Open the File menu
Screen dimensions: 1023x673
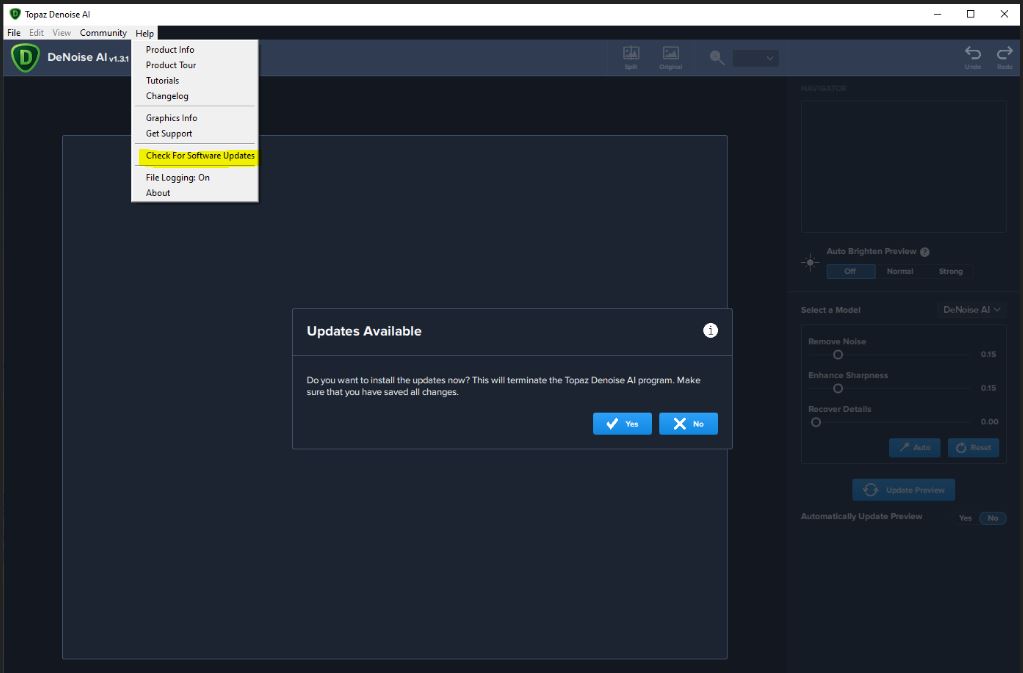coord(14,33)
